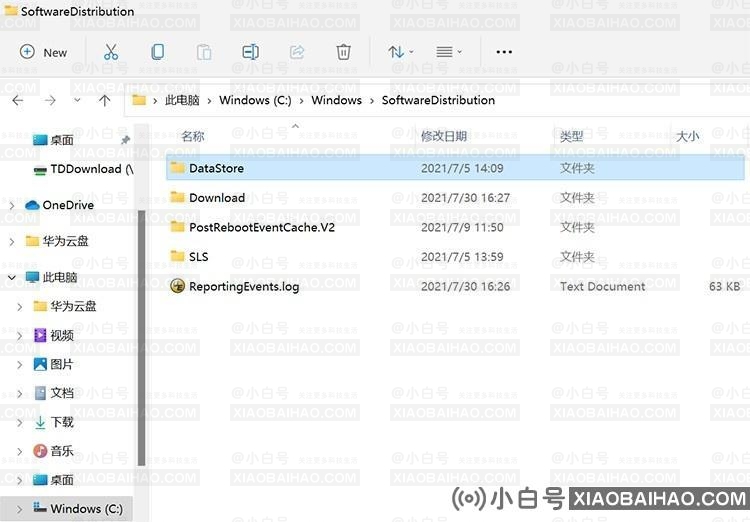Viewport: 750px width, 522px height.
Task: Go back with the back arrow
Action: pos(18,100)
